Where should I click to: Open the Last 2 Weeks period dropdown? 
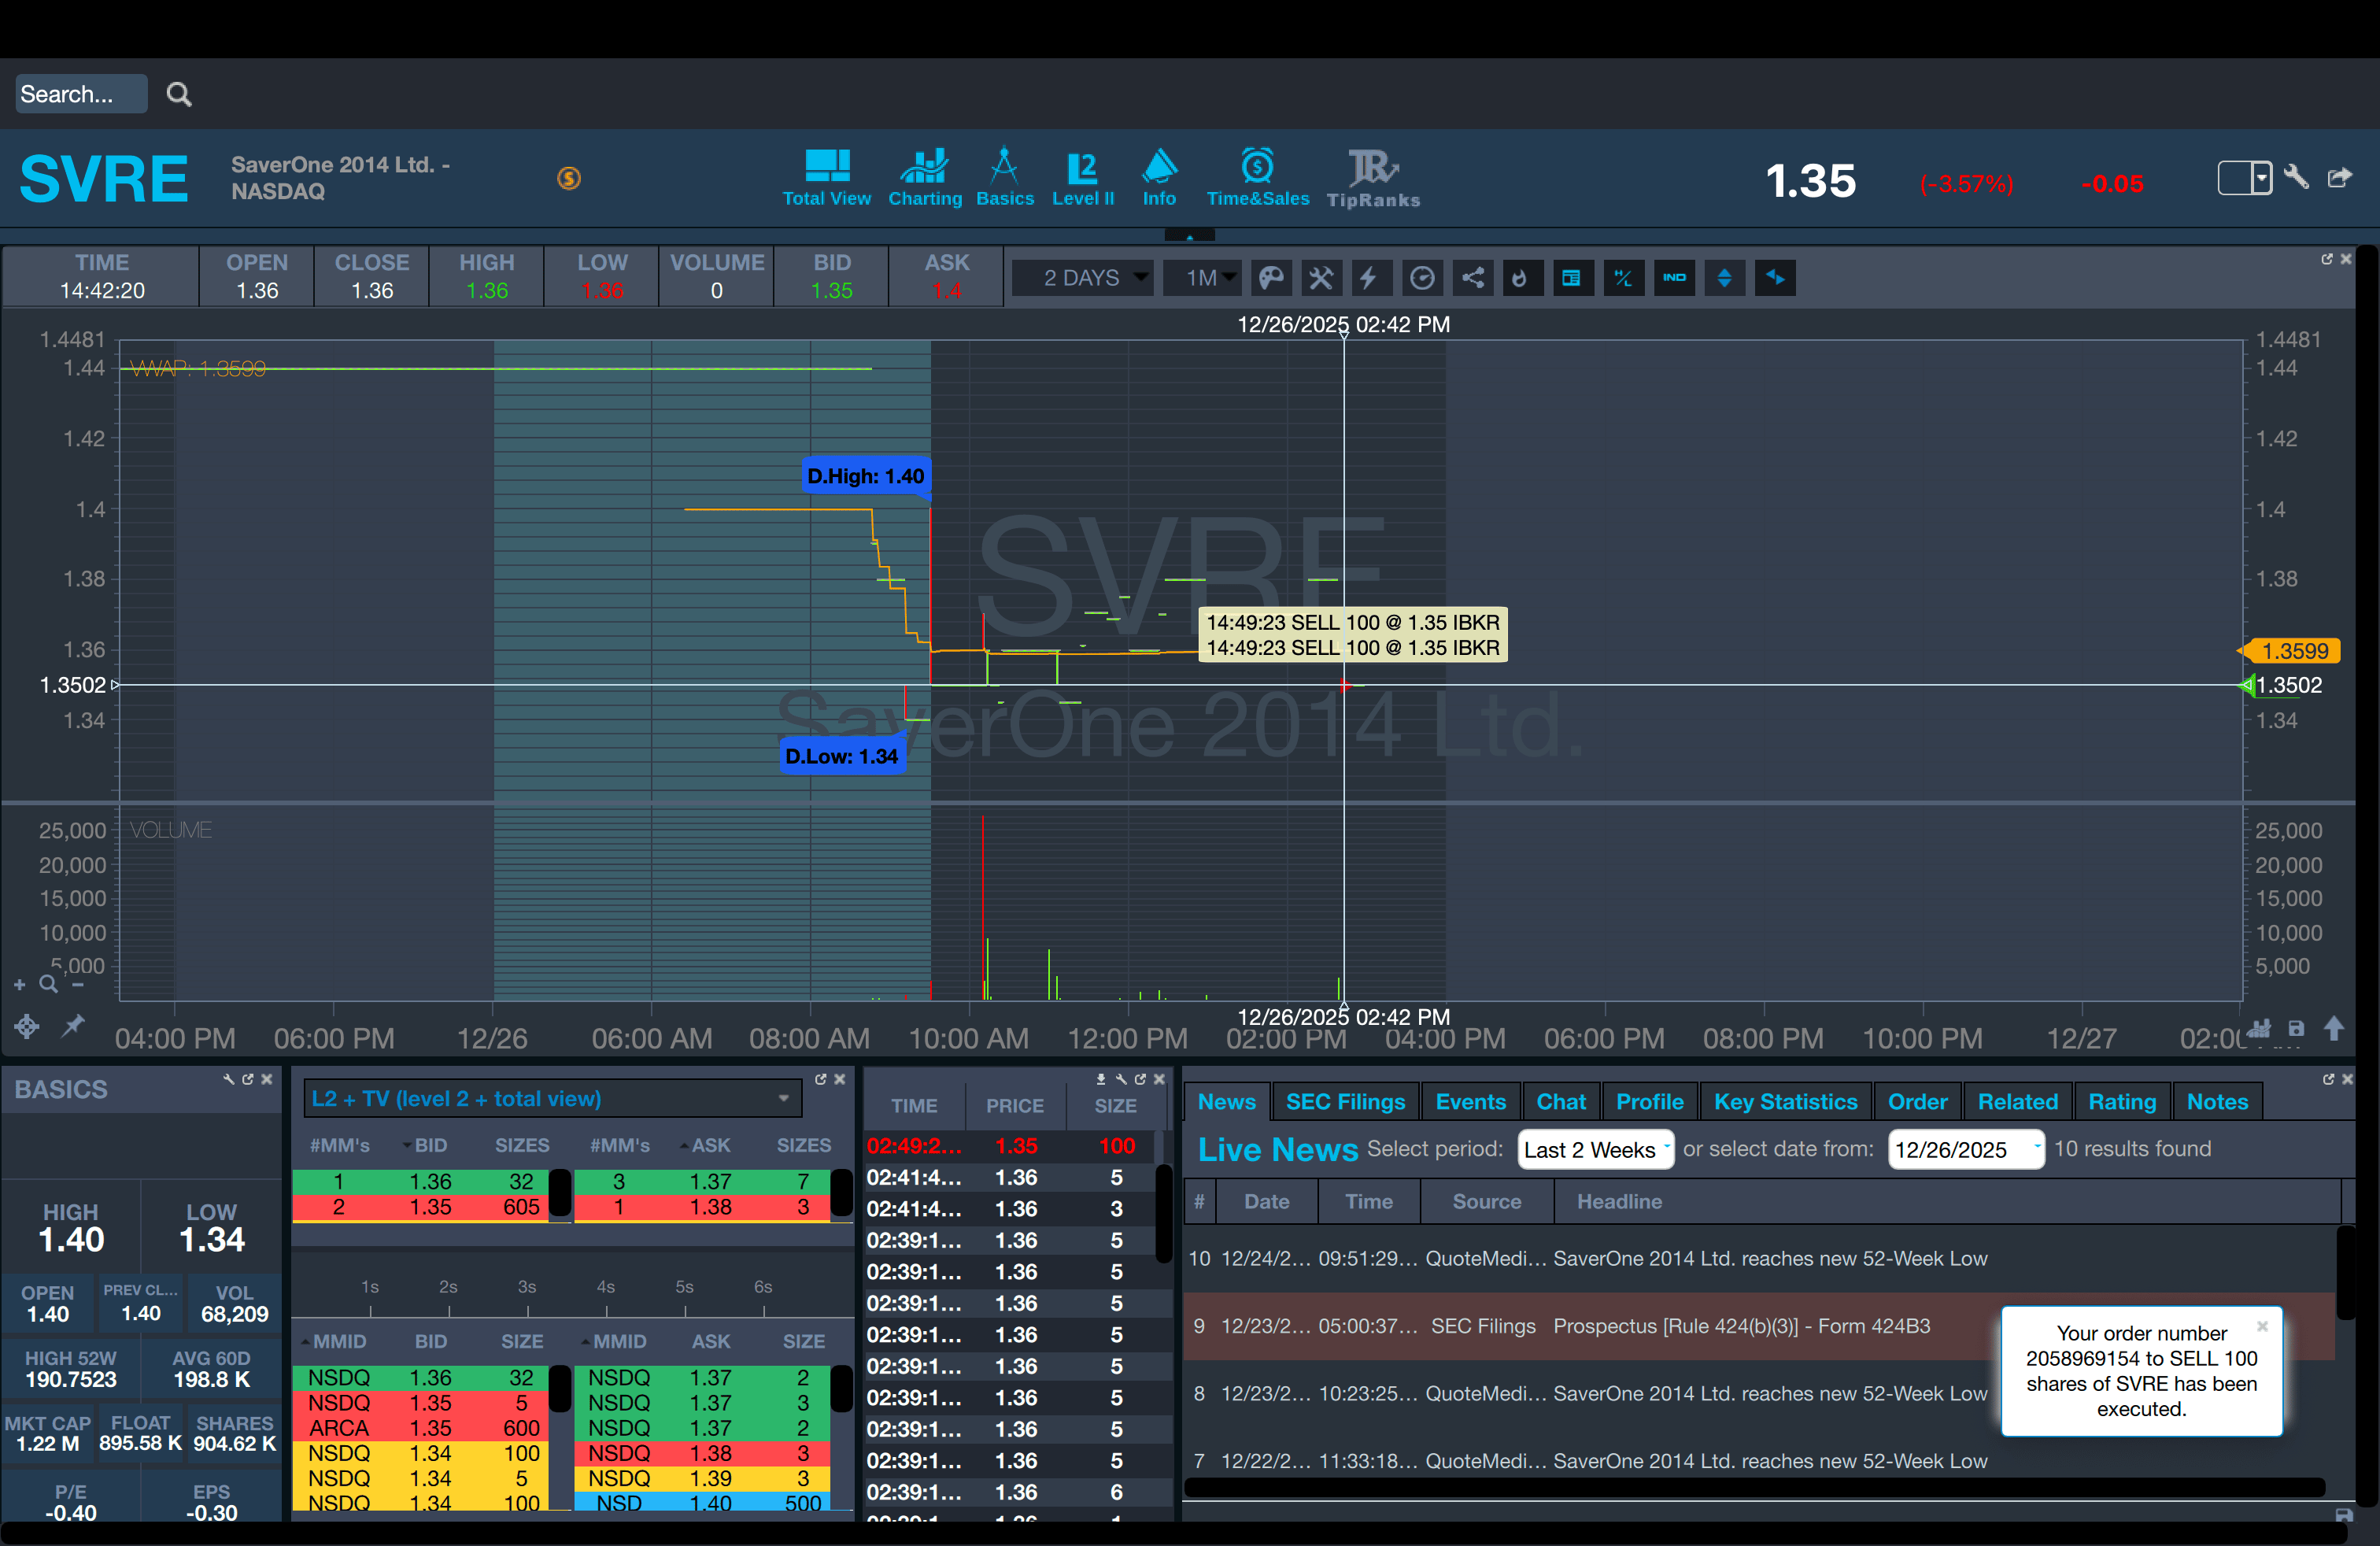[1594, 1150]
